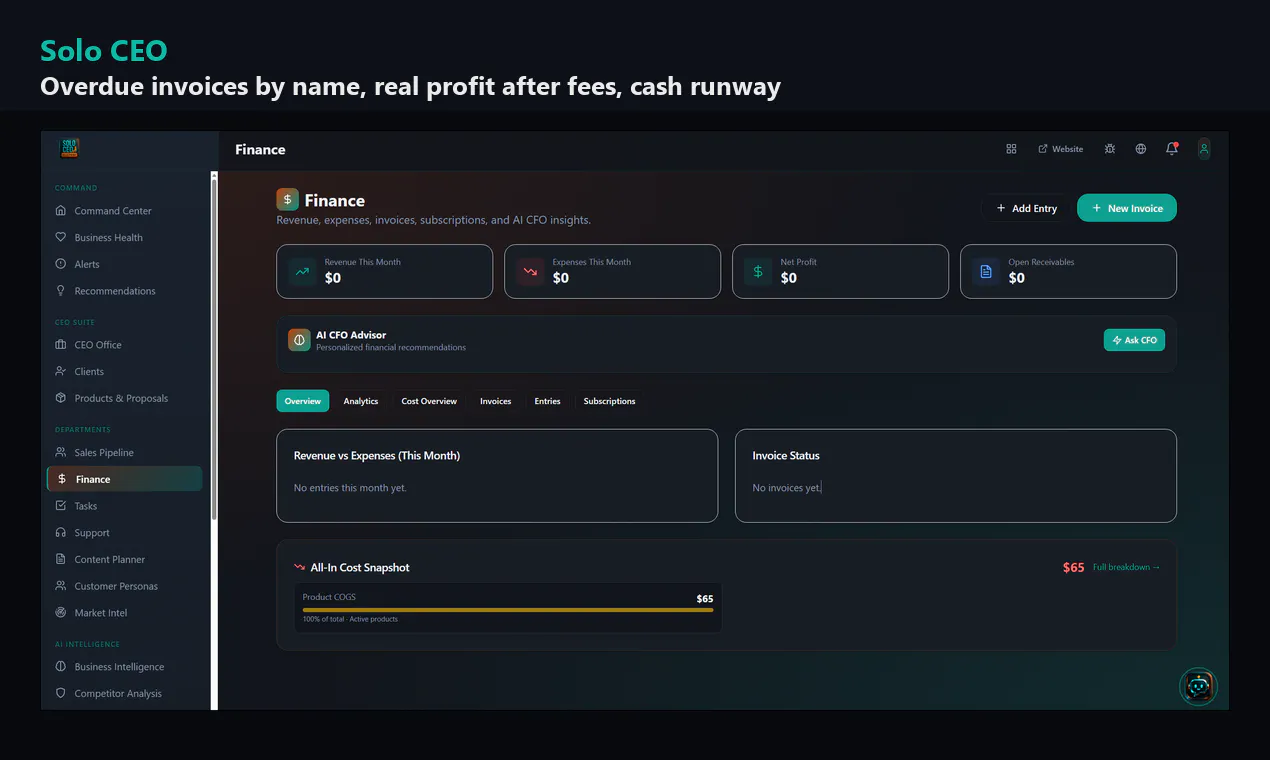1270x760 pixels.
Task: Open the Sales Pipeline item
Action: coord(124,453)
